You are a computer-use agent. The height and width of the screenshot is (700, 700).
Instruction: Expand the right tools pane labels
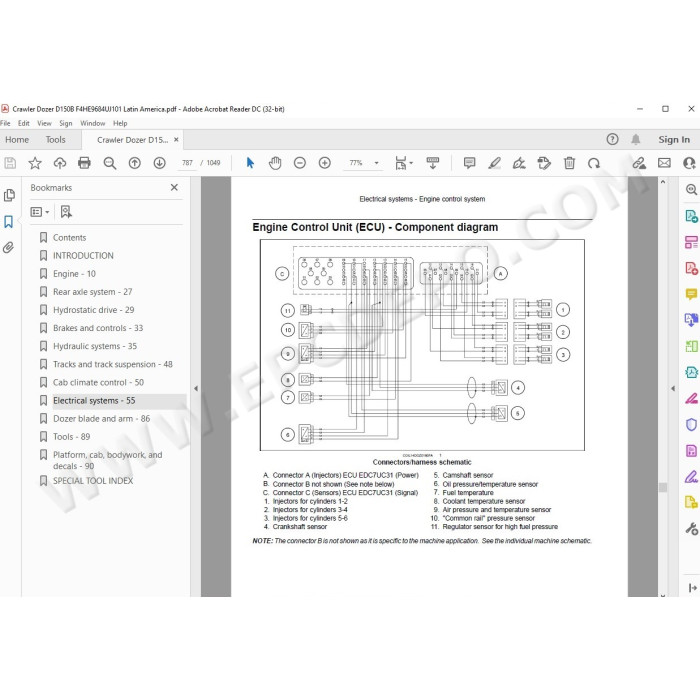[692, 588]
